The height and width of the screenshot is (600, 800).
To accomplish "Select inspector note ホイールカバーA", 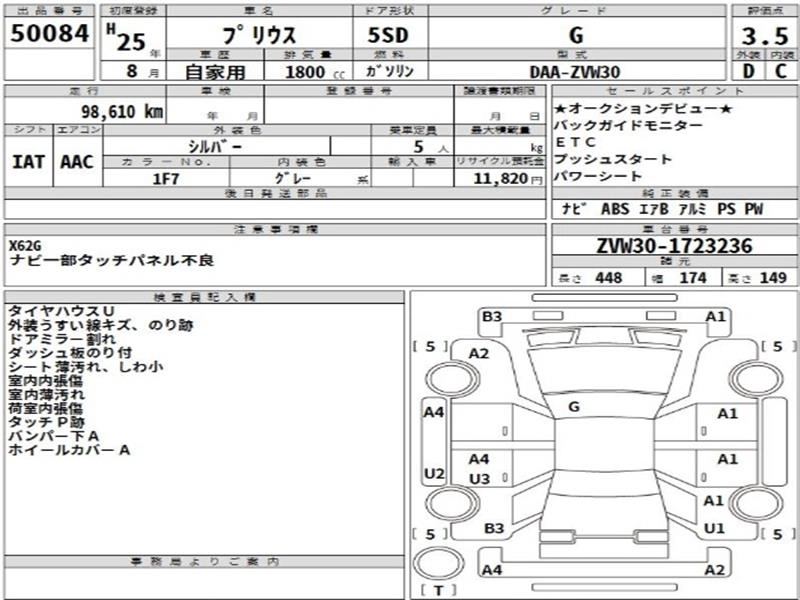I will pos(69,450).
